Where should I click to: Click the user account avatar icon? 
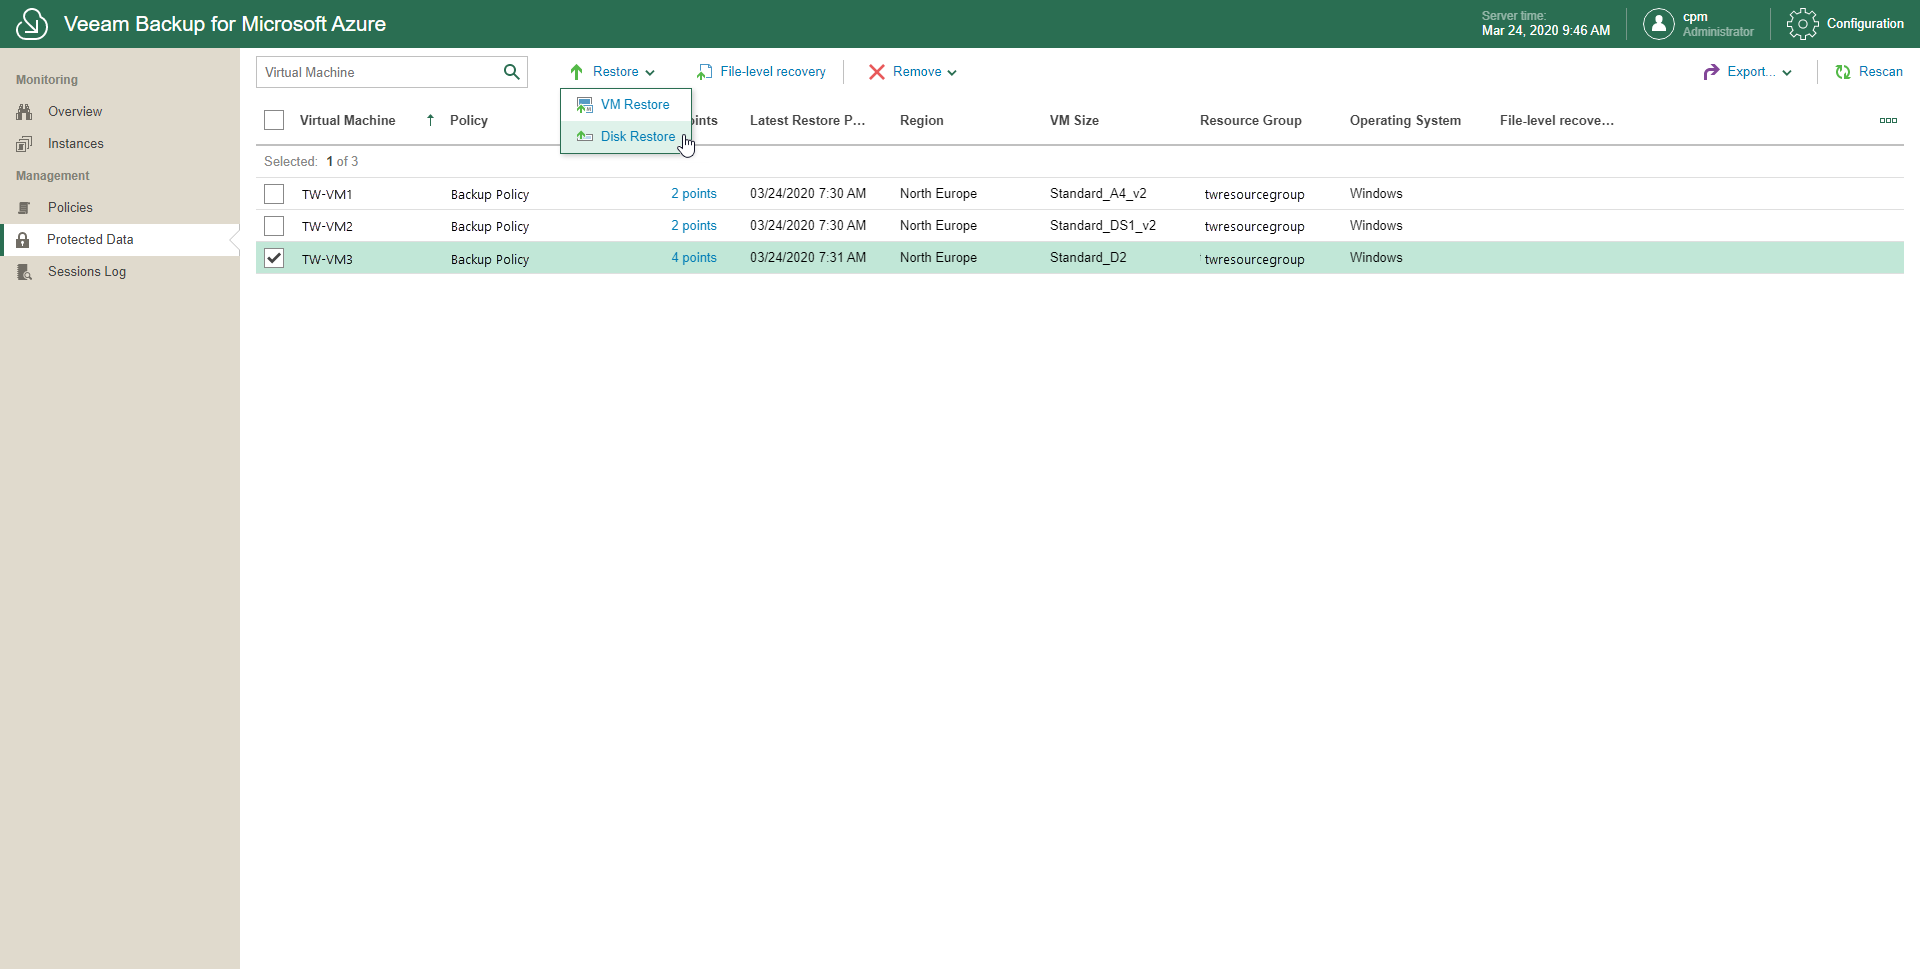coord(1658,24)
